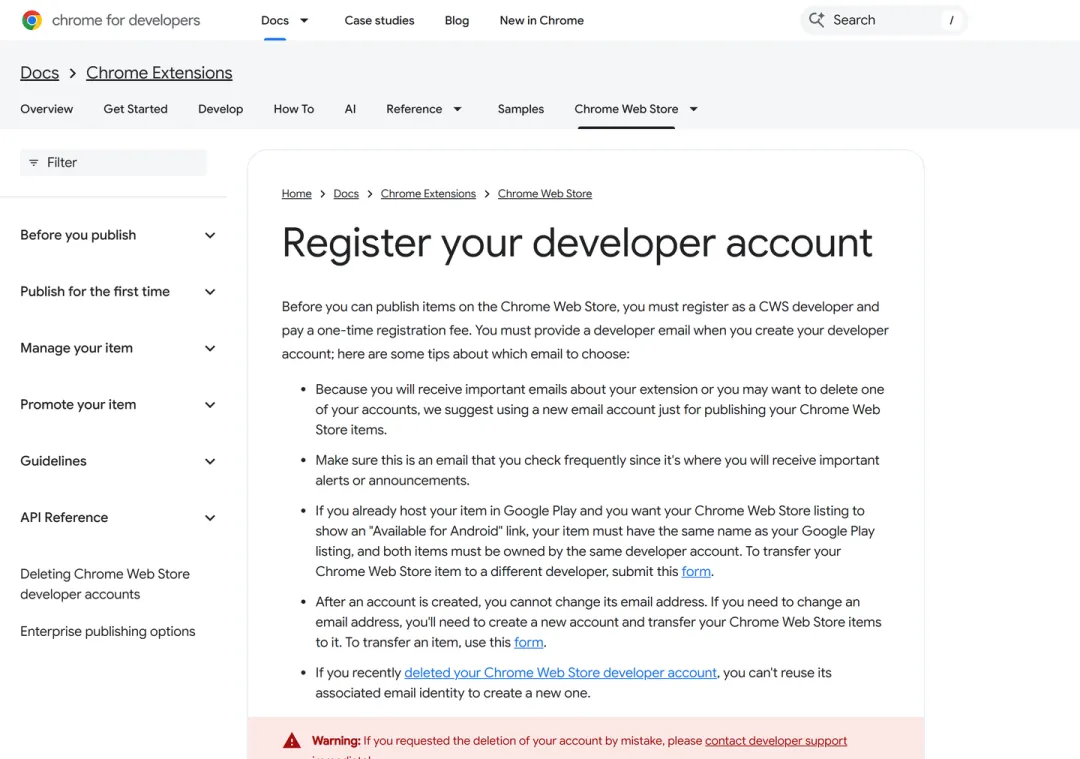Click the Guidelines label
Screen dimensions: 1080x759
pos(53,461)
